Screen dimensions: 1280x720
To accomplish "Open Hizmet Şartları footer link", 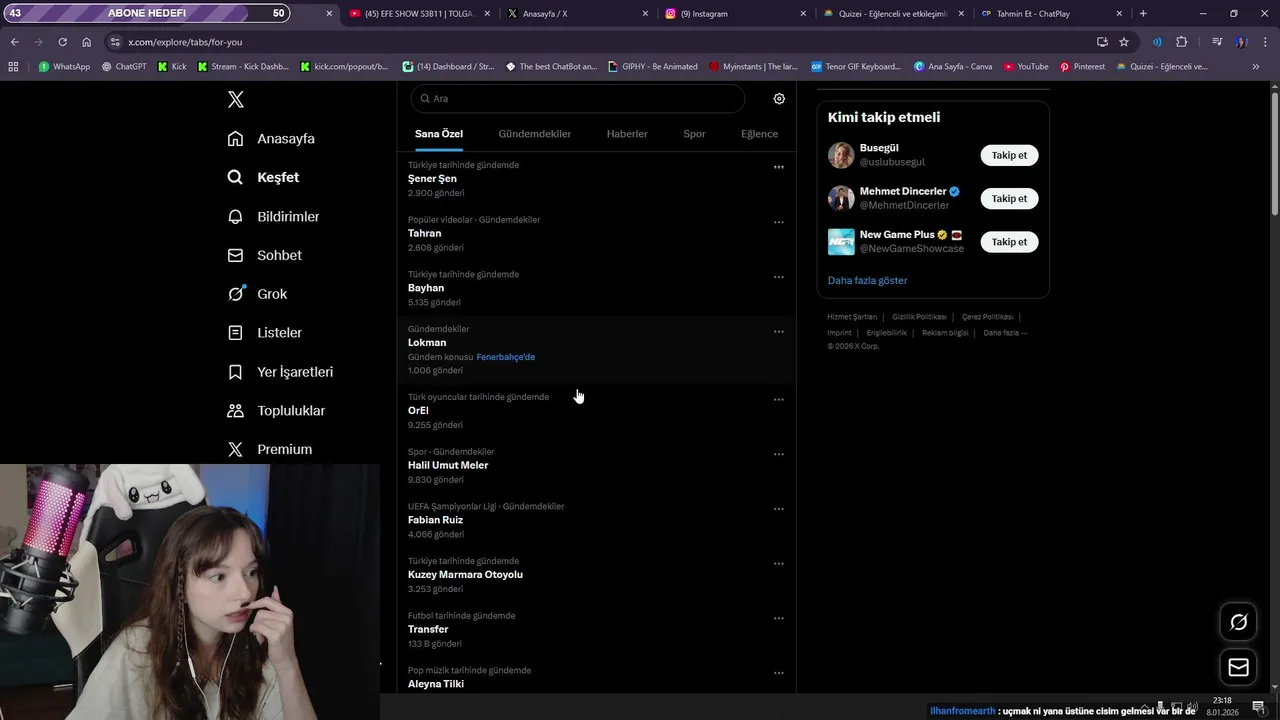I will [852, 317].
